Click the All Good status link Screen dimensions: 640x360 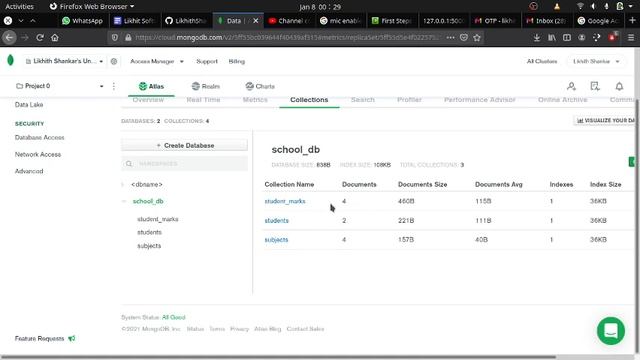tap(173, 317)
